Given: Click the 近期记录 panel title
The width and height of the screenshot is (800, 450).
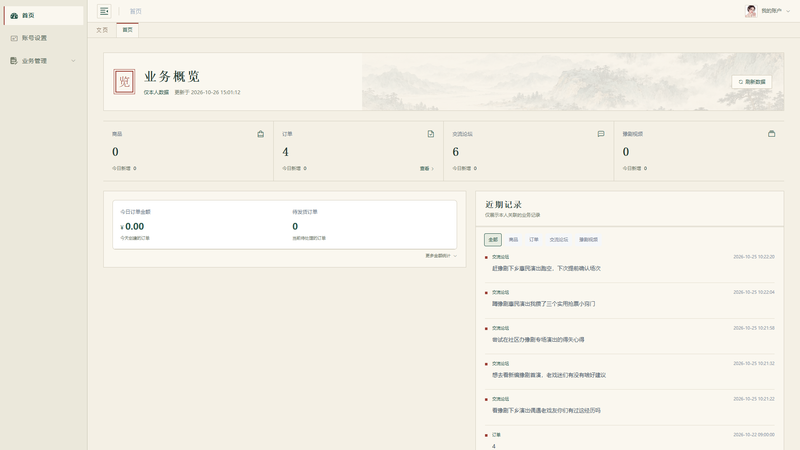Looking at the screenshot, I should 503,205.
